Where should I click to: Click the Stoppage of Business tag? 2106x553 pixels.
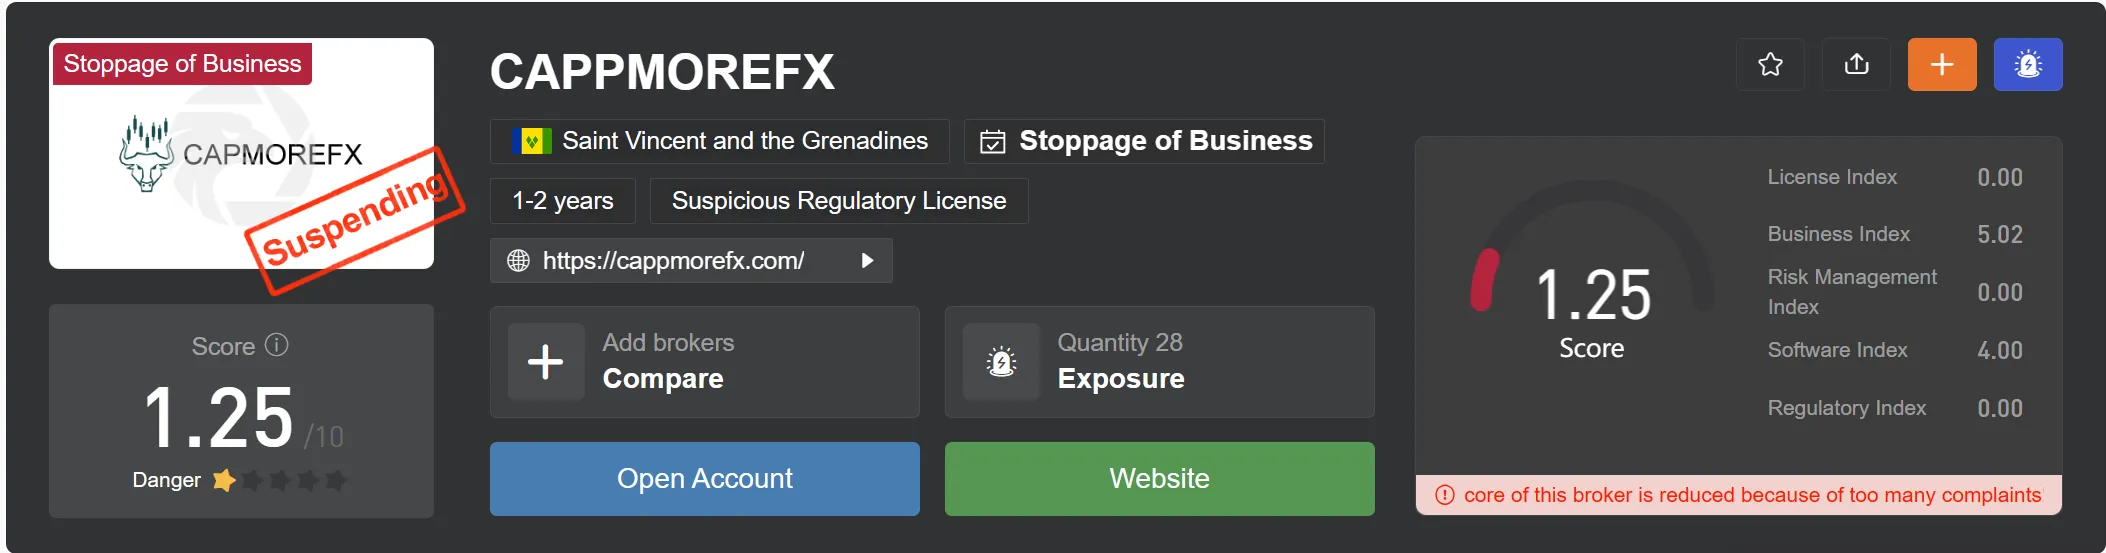point(1144,141)
